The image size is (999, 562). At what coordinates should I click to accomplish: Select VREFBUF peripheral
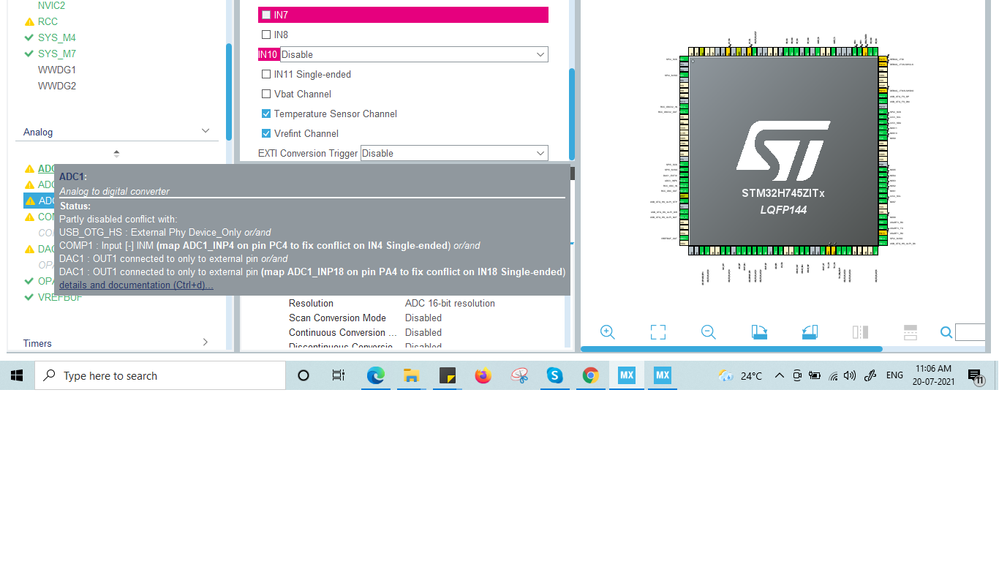[x=59, y=297]
